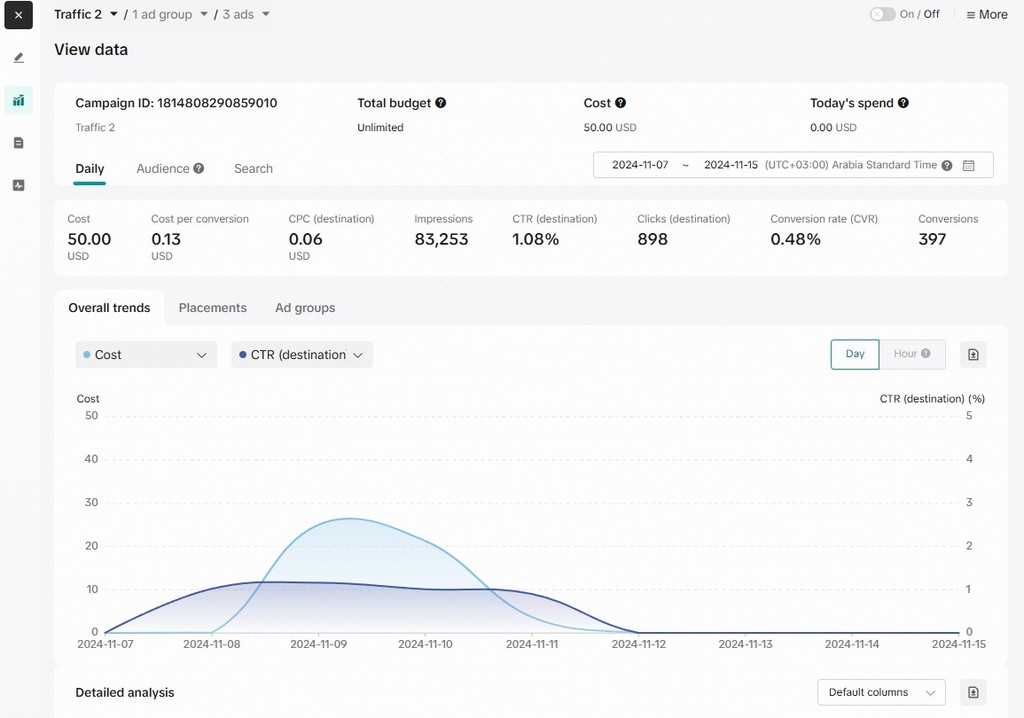Click the edit pencil icon in sidebar
This screenshot has width=1024, height=718.
click(x=18, y=58)
